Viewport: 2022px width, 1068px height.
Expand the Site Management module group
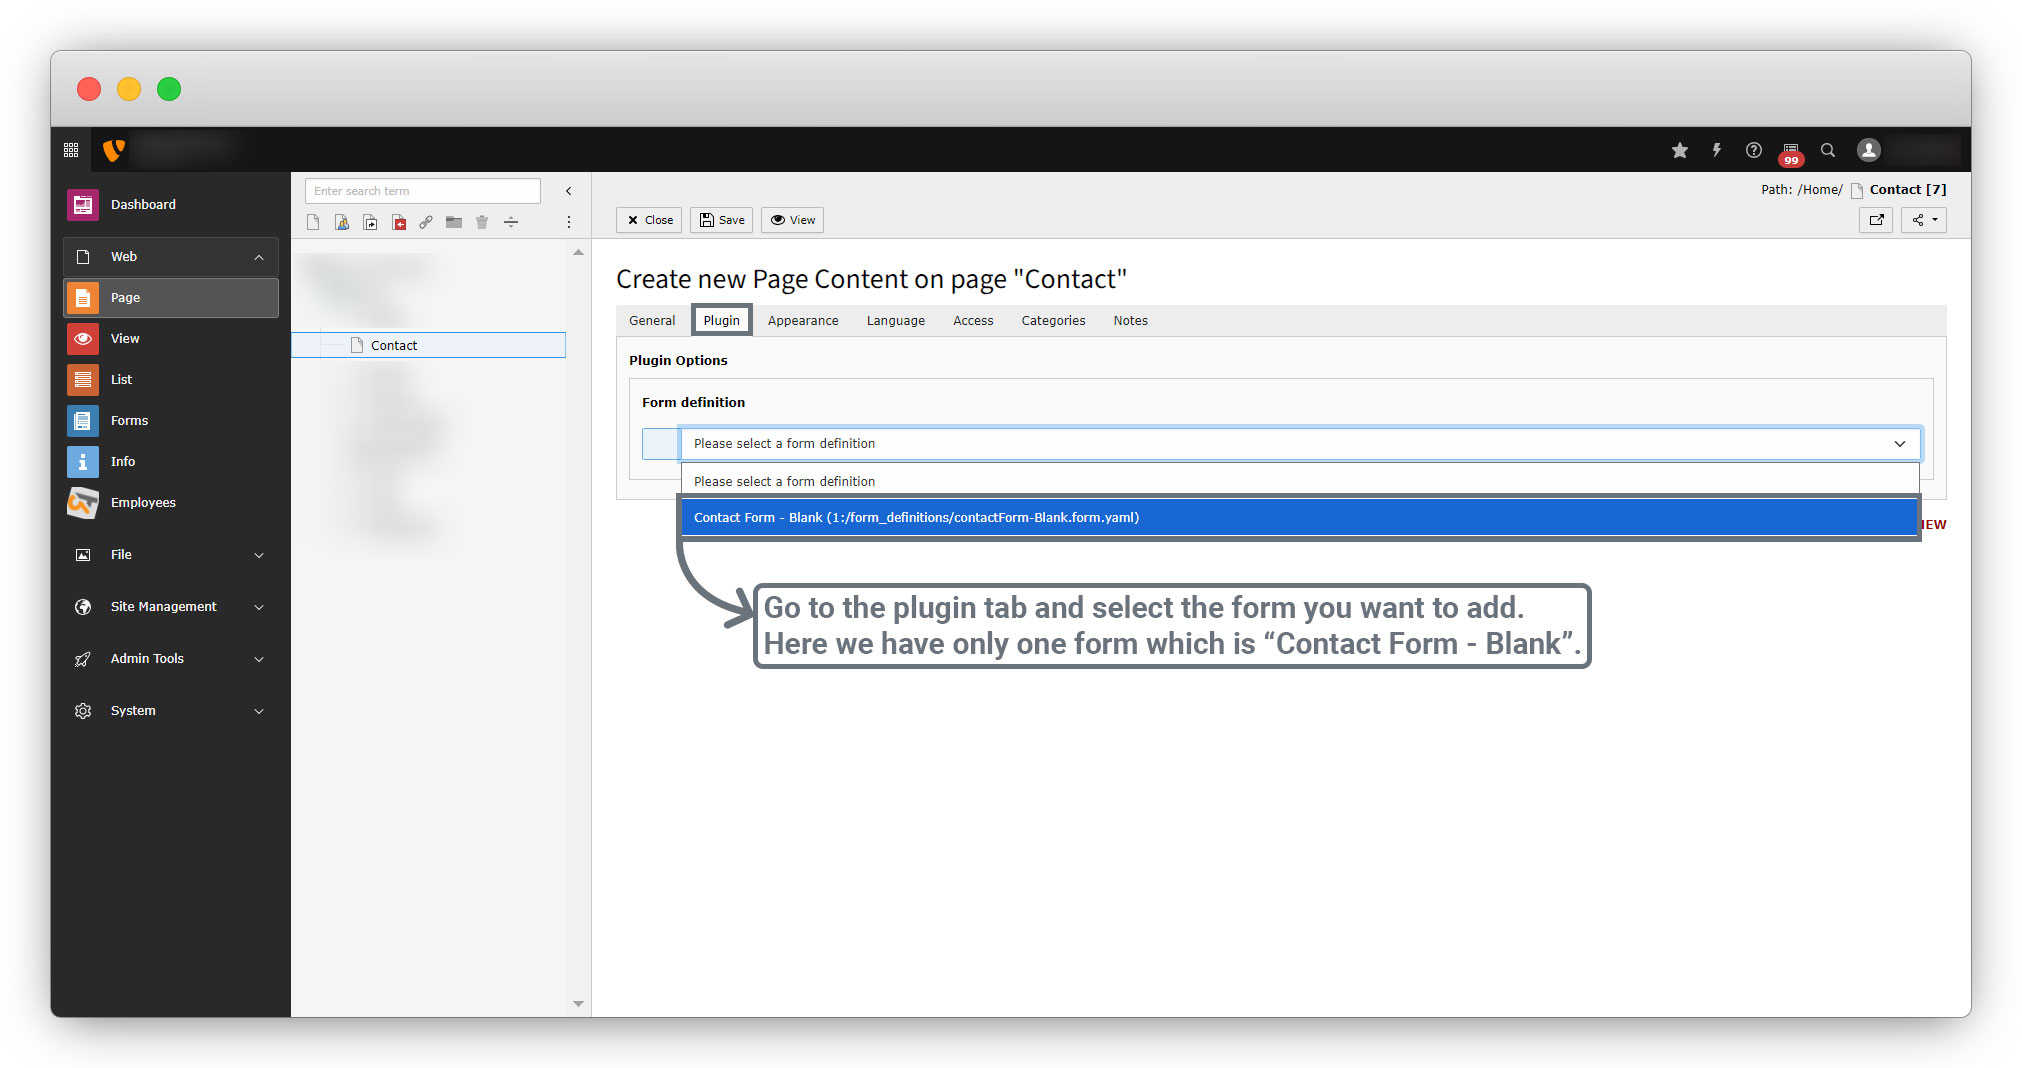(259, 607)
